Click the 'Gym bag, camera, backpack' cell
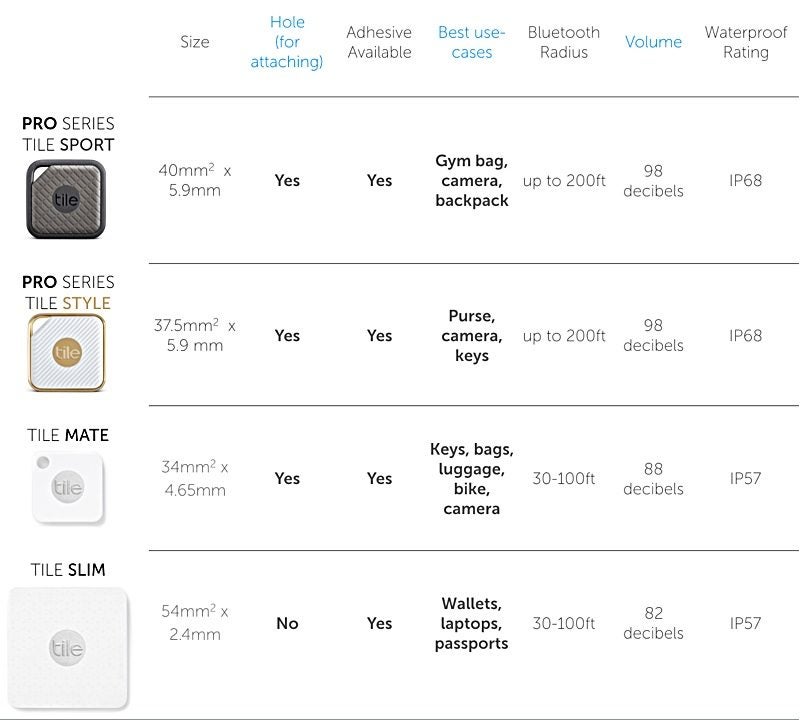800x720 pixels. coord(471,181)
